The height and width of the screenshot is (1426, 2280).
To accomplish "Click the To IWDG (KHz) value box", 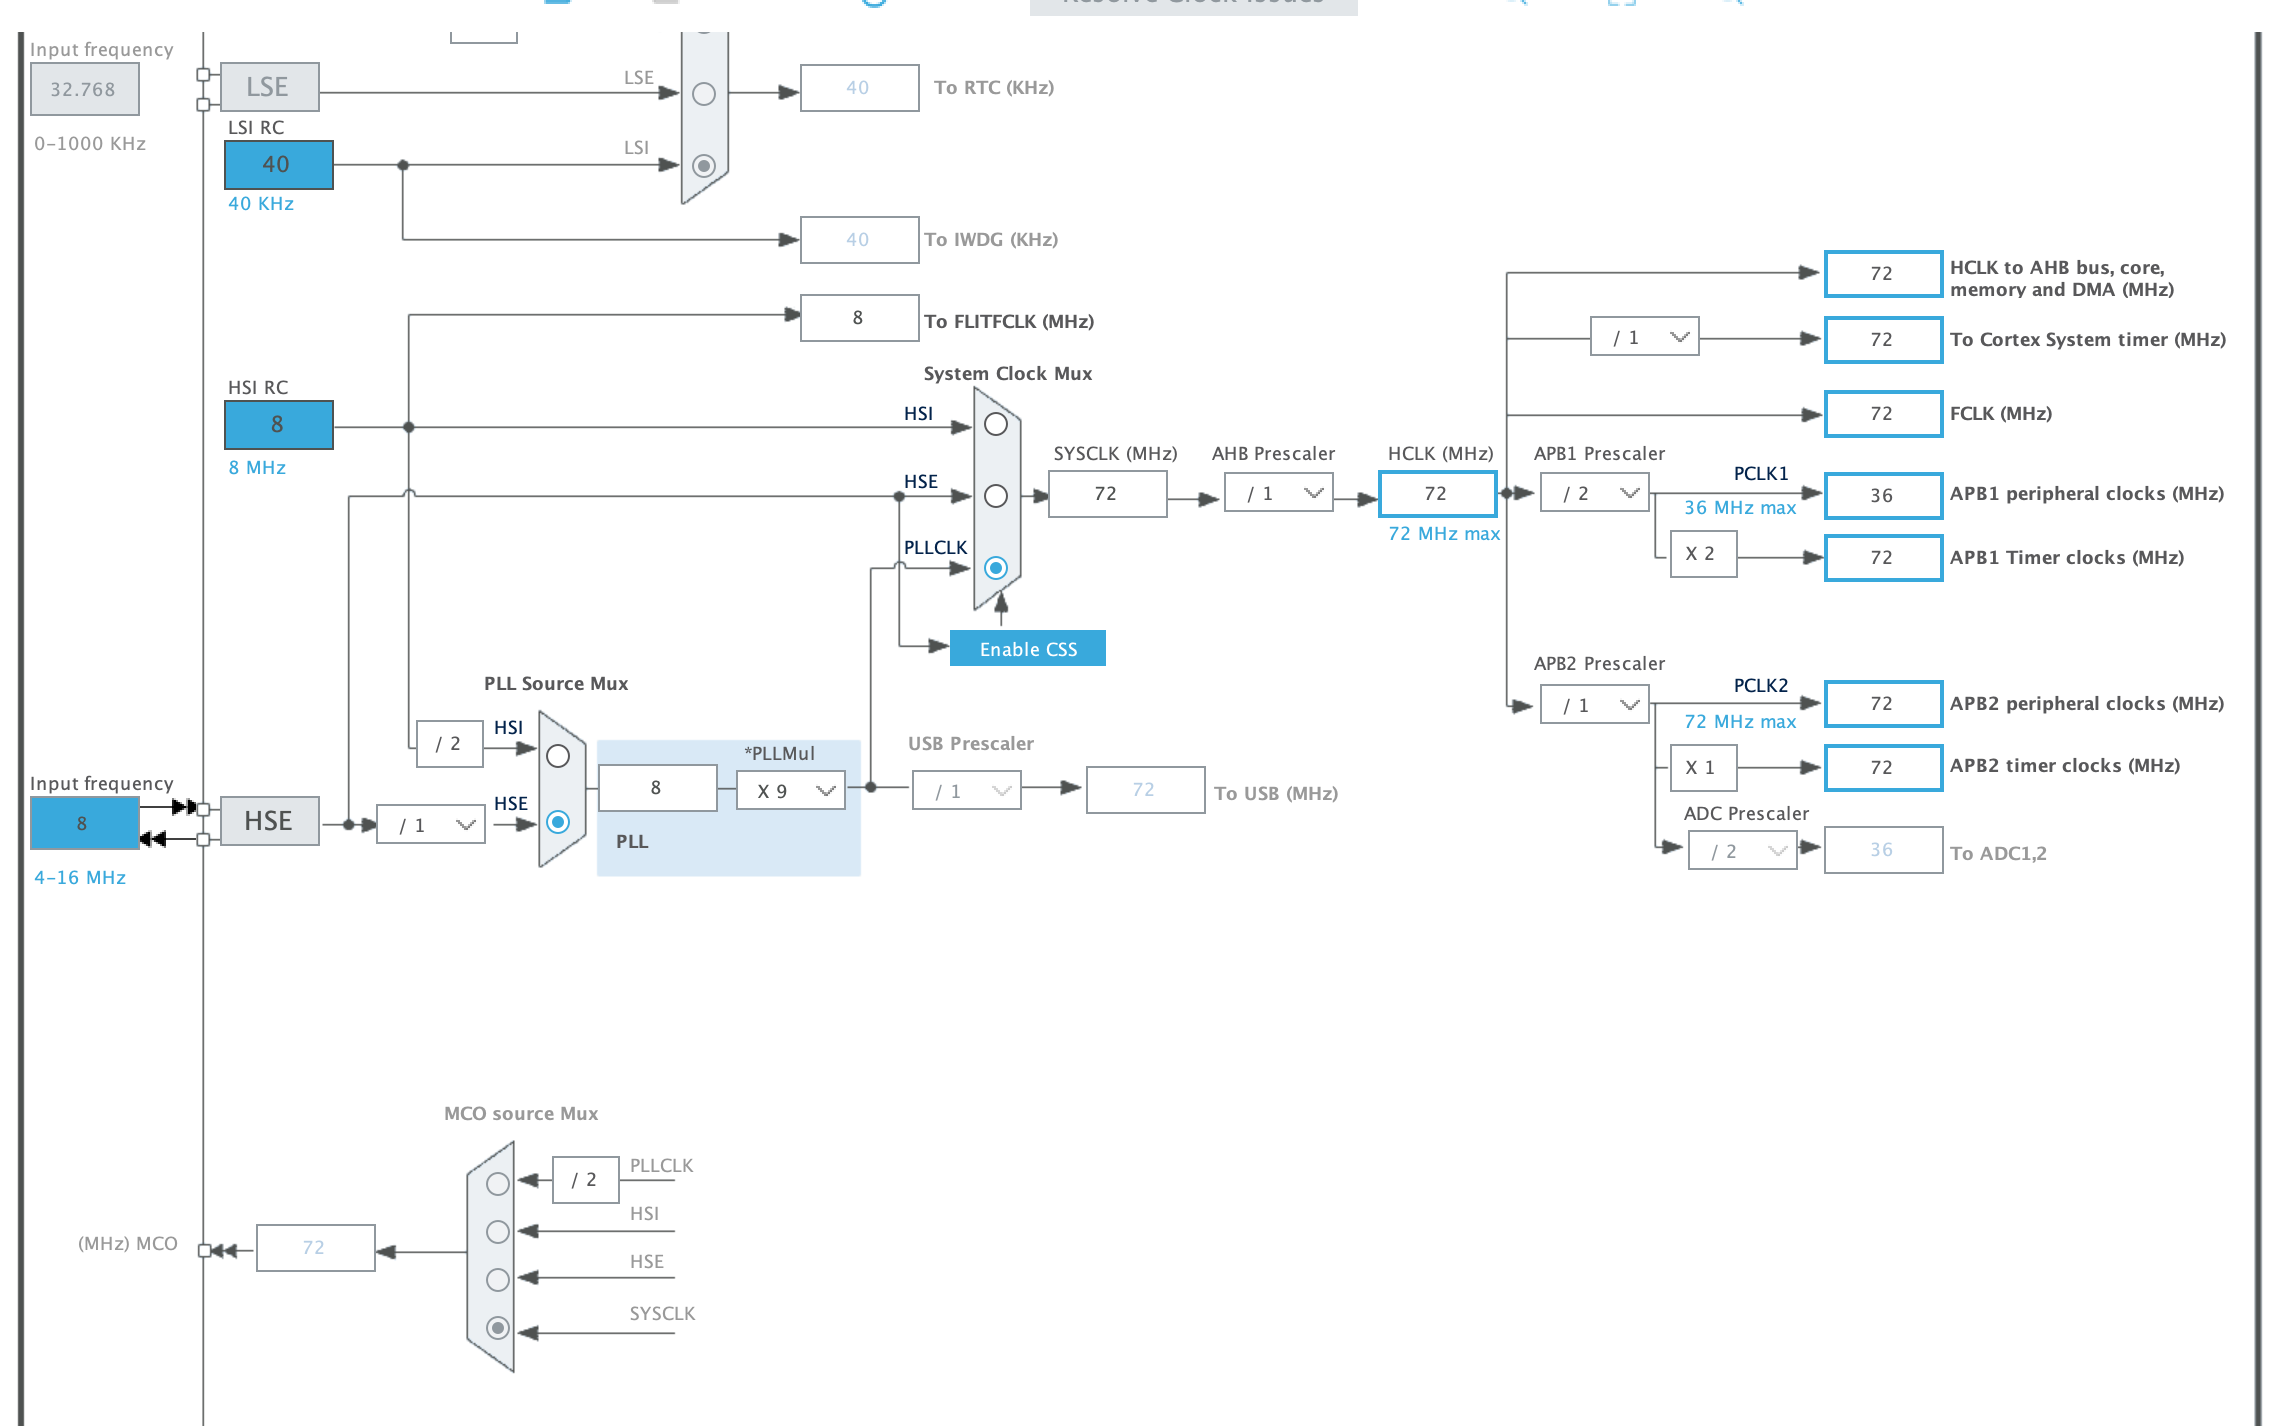I will [860, 240].
